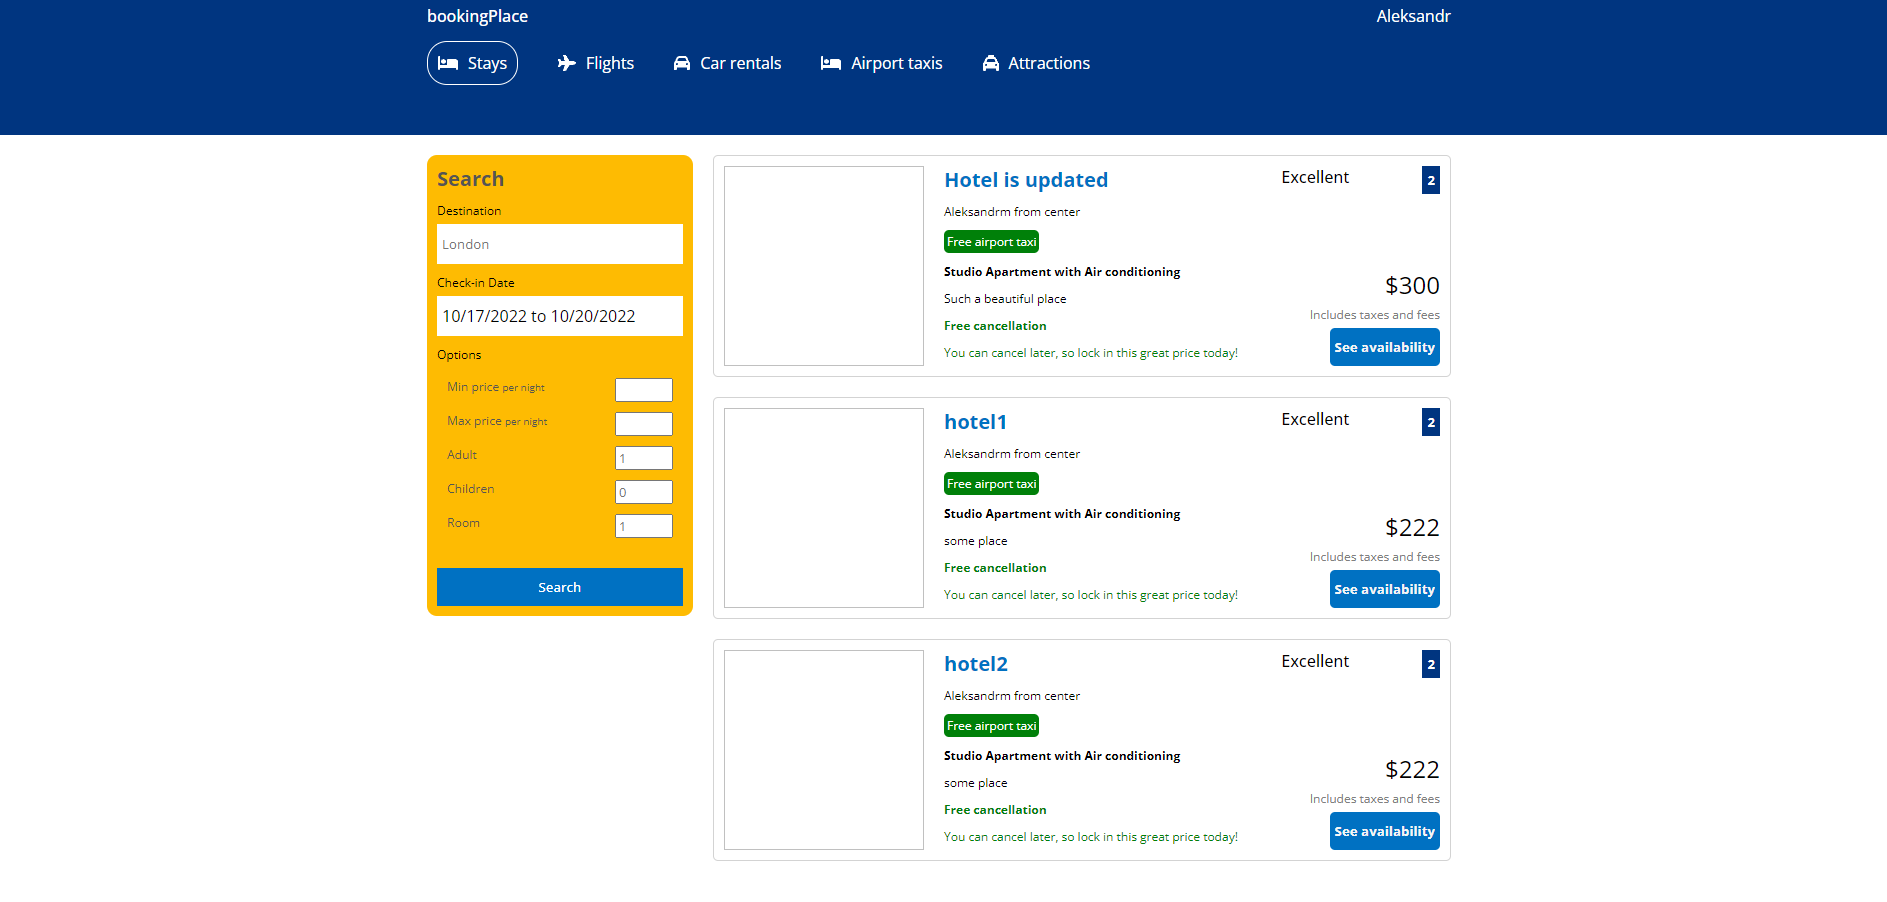The image size is (1887, 902).
Task: Click the airplane icon beside Flights
Action: 567,63
